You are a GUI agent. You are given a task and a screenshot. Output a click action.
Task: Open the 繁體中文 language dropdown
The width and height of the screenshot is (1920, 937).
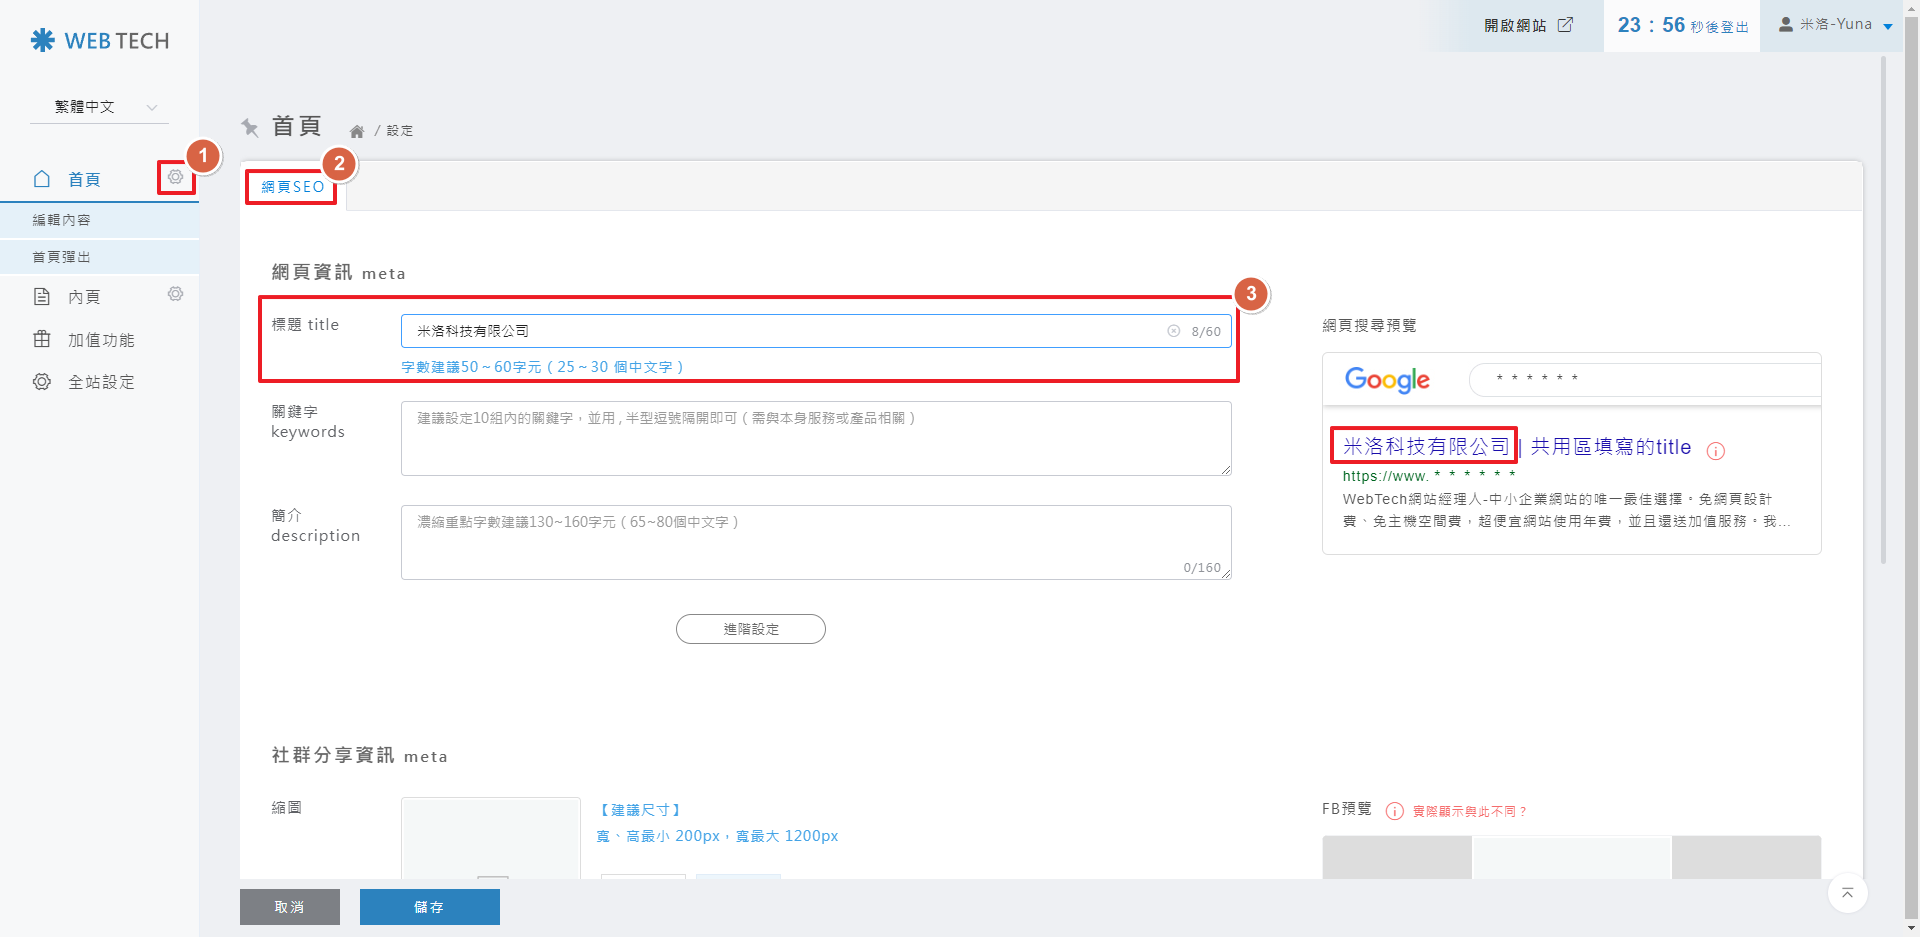pyautogui.click(x=99, y=107)
